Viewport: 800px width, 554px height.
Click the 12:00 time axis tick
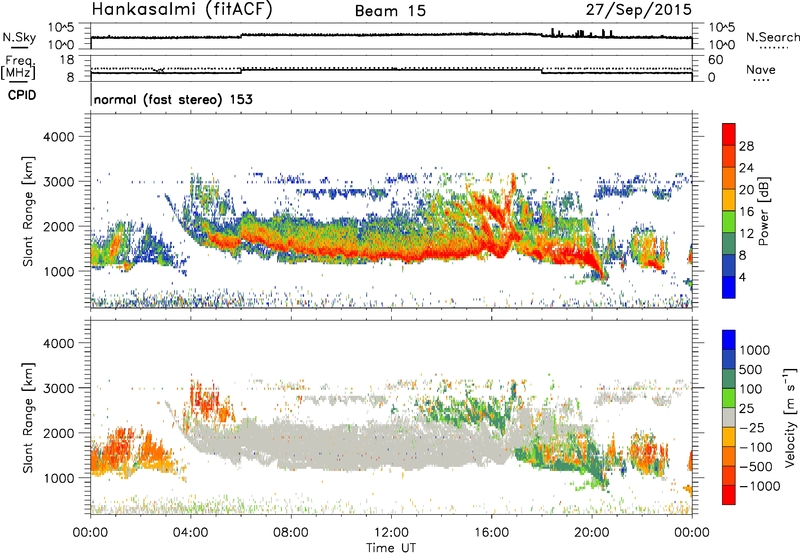tap(391, 533)
